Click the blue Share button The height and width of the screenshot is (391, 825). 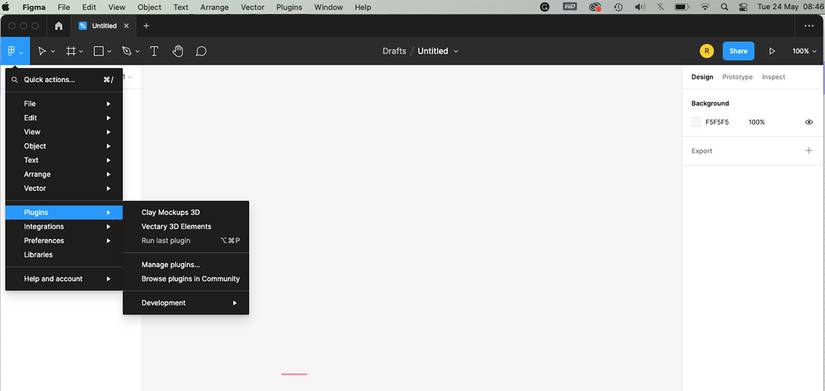(738, 51)
